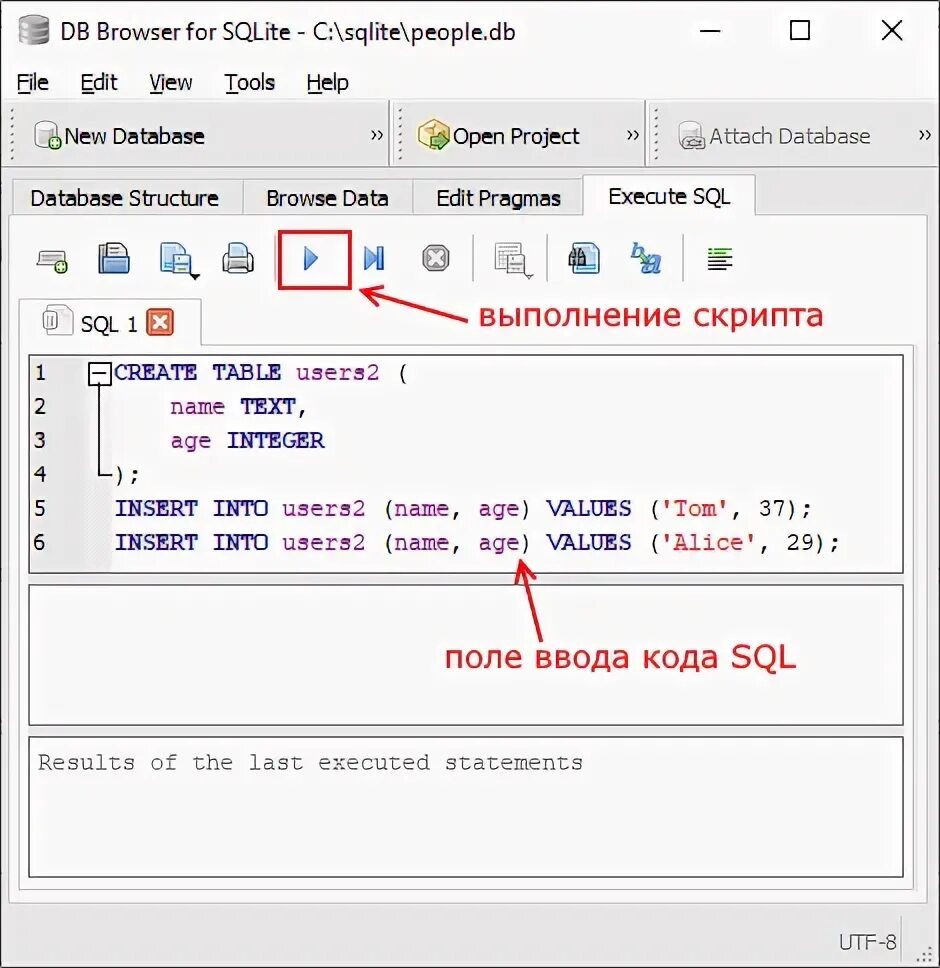940x968 pixels.
Task: Open the Tools menu
Action: coord(249,82)
